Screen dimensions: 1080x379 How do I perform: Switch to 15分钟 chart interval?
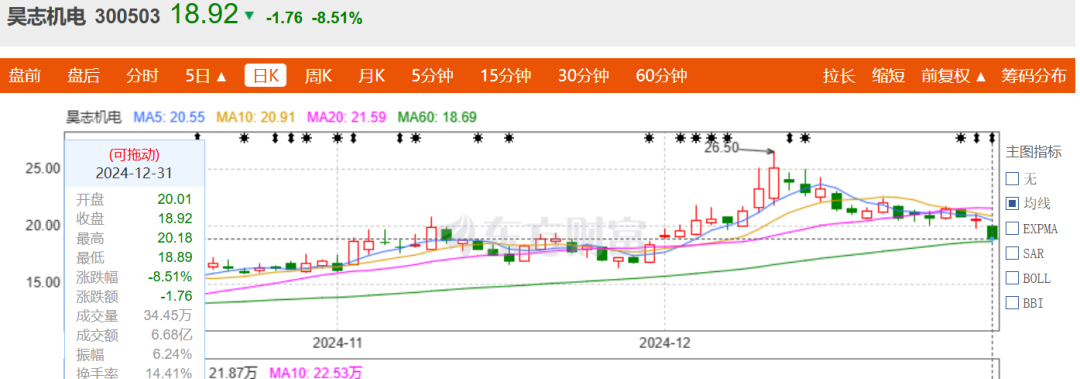point(506,76)
